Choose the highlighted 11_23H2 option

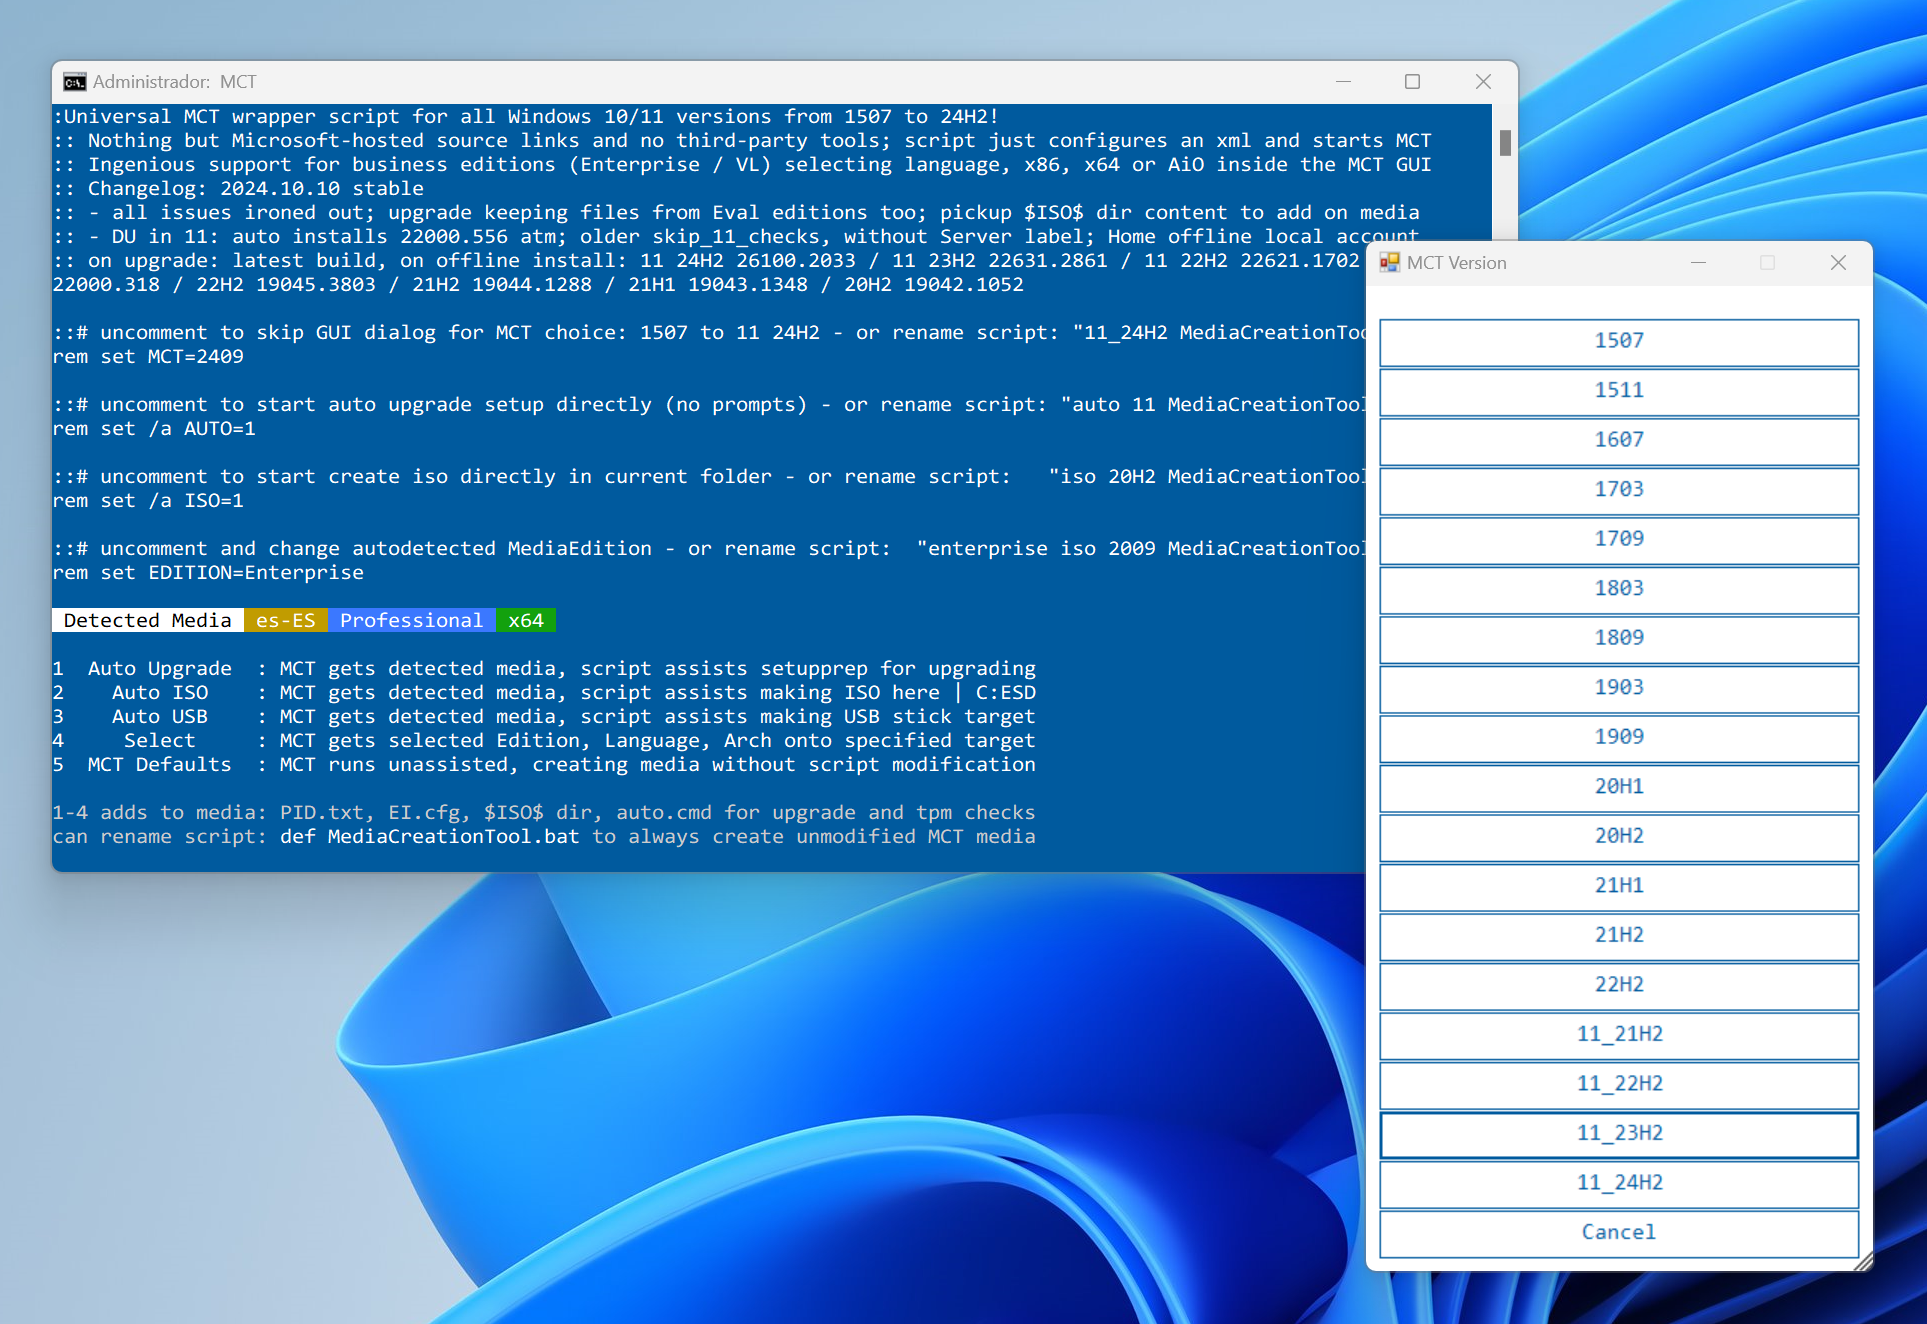point(1618,1134)
